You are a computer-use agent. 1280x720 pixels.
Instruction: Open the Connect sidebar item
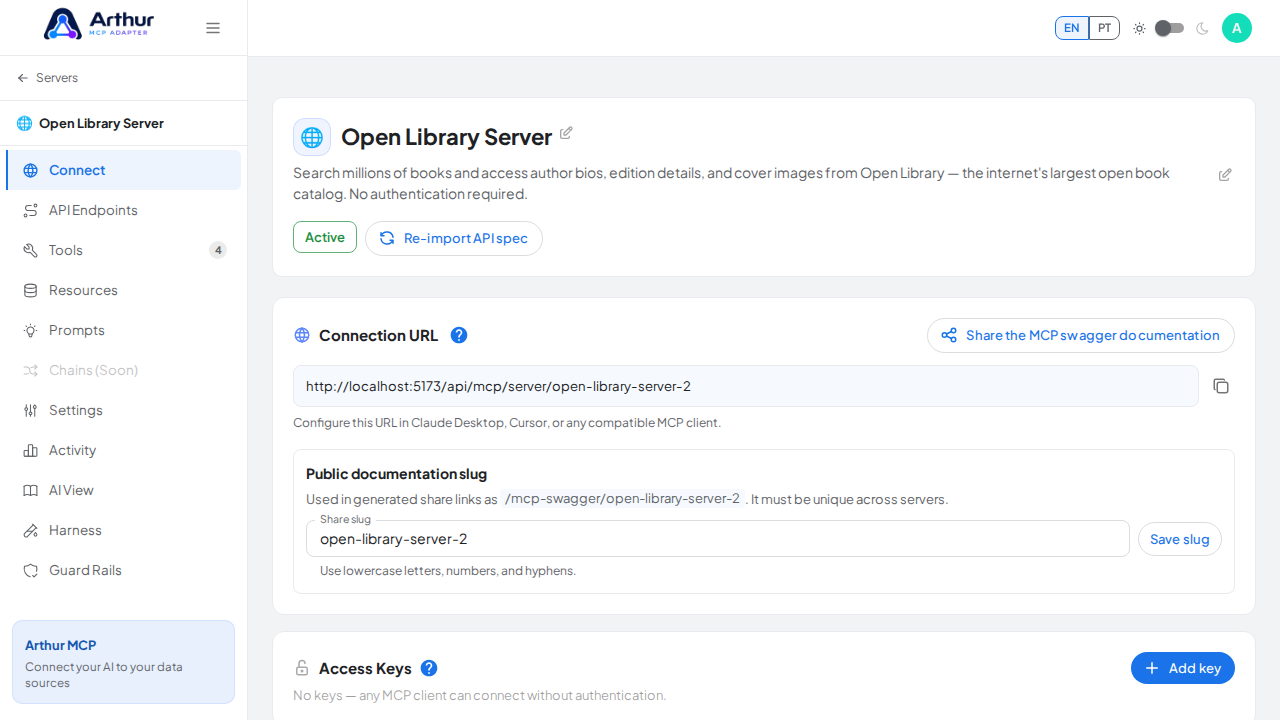click(x=124, y=170)
